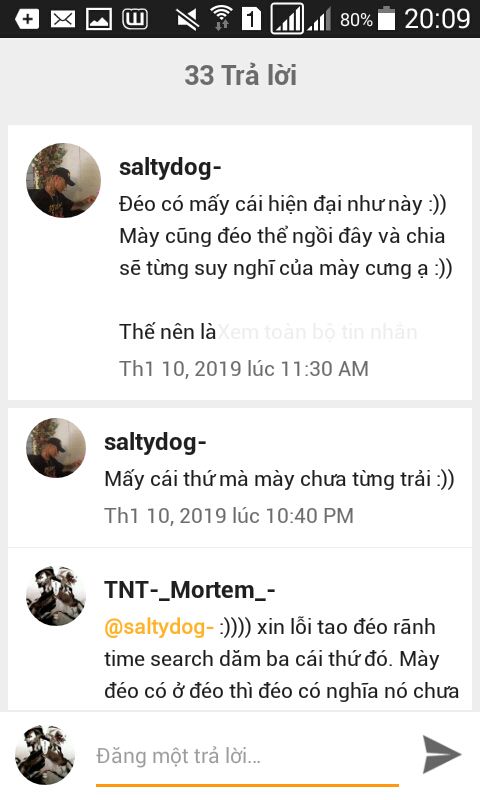This screenshot has width=480, height=800.
Task: Open saltydog- avatar on the second reply
Action: [x=56, y=448]
